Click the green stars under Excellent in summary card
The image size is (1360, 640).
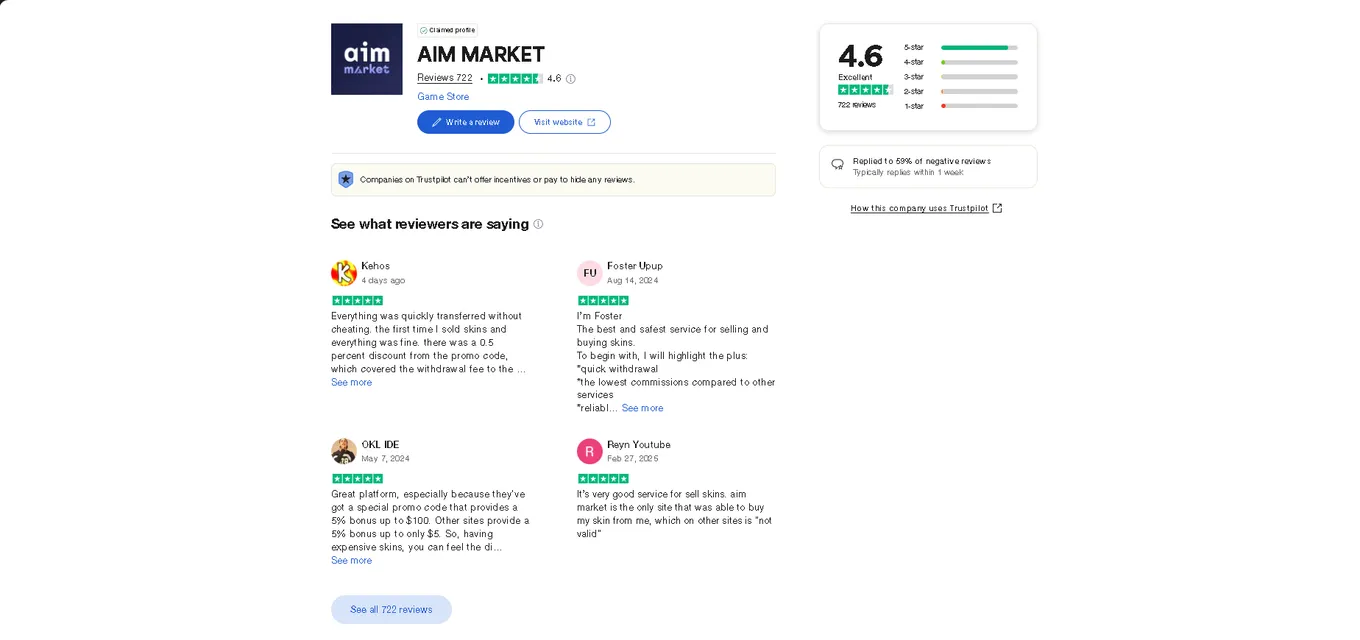(x=865, y=90)
